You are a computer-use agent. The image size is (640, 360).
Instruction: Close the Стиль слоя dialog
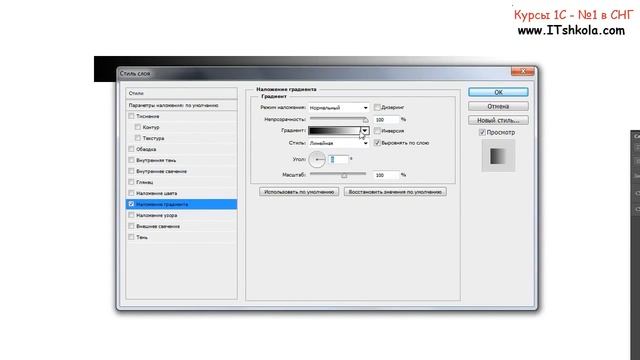coord(522,72)
